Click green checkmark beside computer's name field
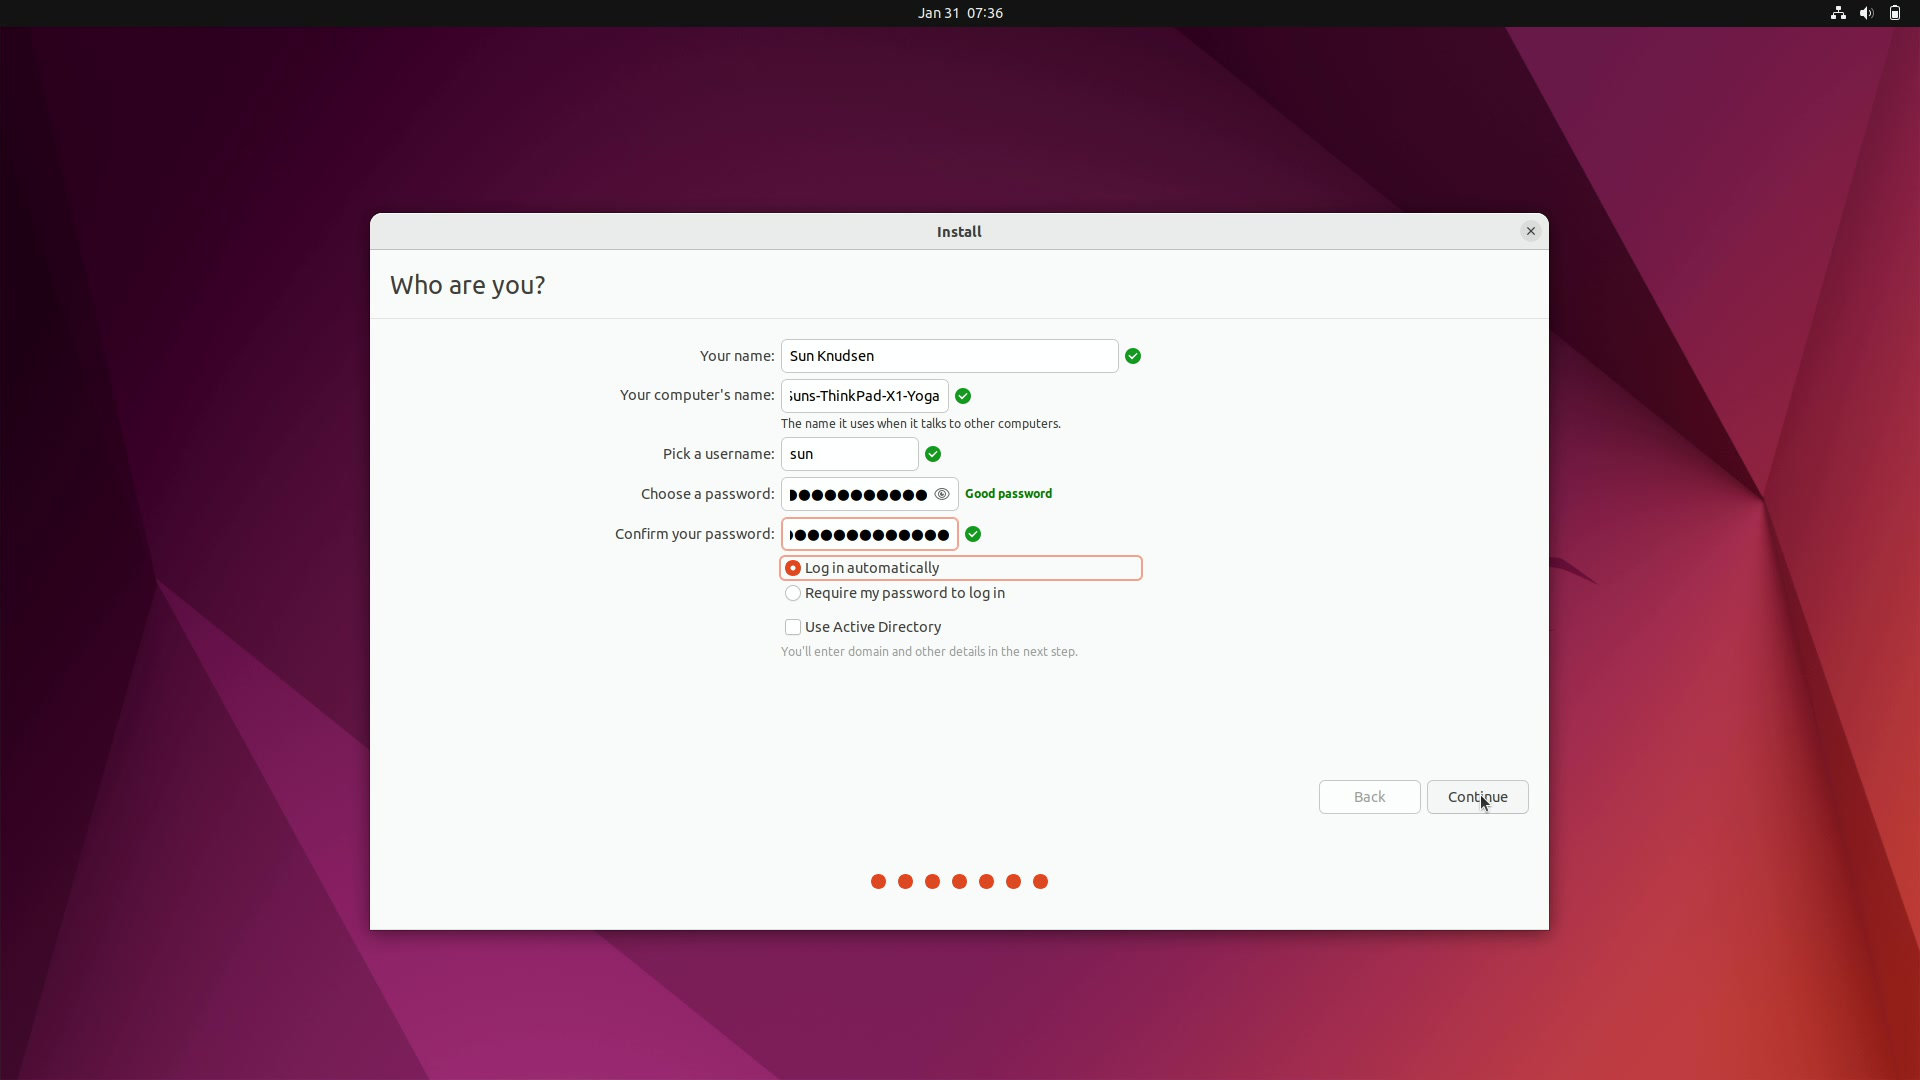Image resolution: width=1920 pixels, height=1080 pixels. point(963,396)
